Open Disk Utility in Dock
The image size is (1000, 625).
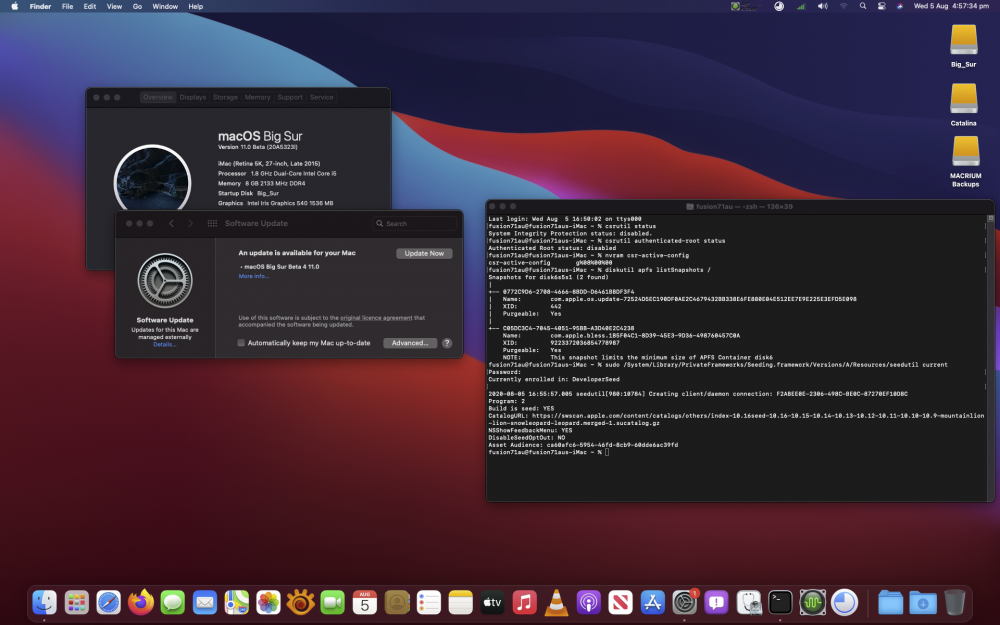tap(749, 602)
